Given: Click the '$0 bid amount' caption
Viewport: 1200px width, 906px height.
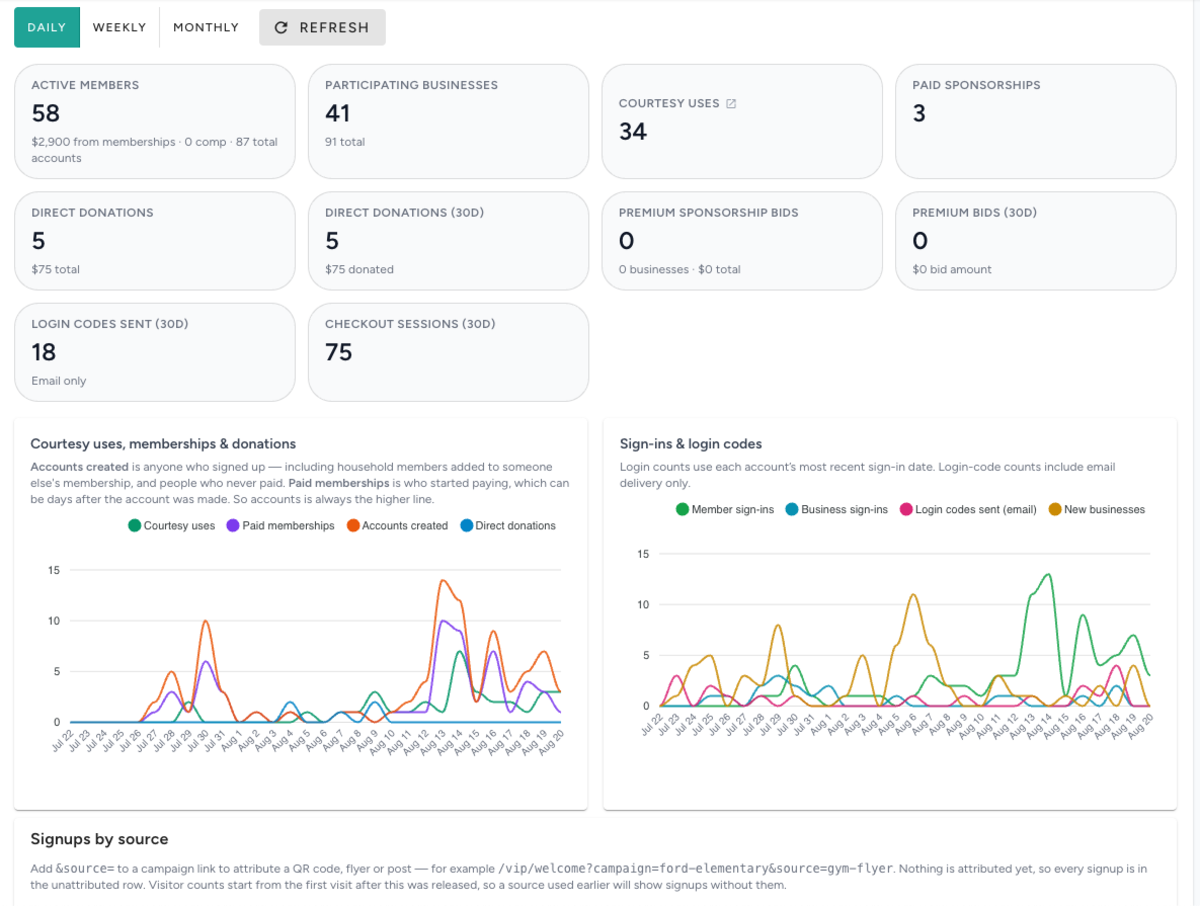Looking at the screenshot, I should coord(952,269).
